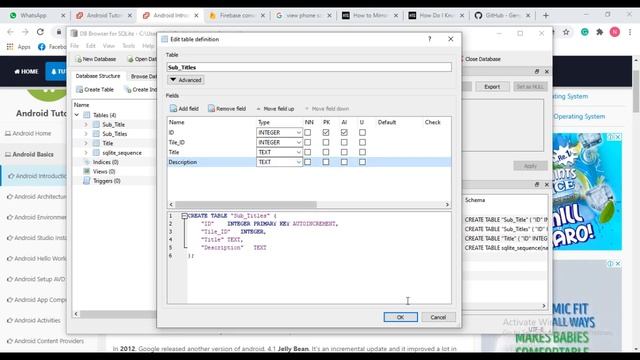640x360 pixels.
Task: Enable Not Null for Description field
Action: click(x=308, y=162)
